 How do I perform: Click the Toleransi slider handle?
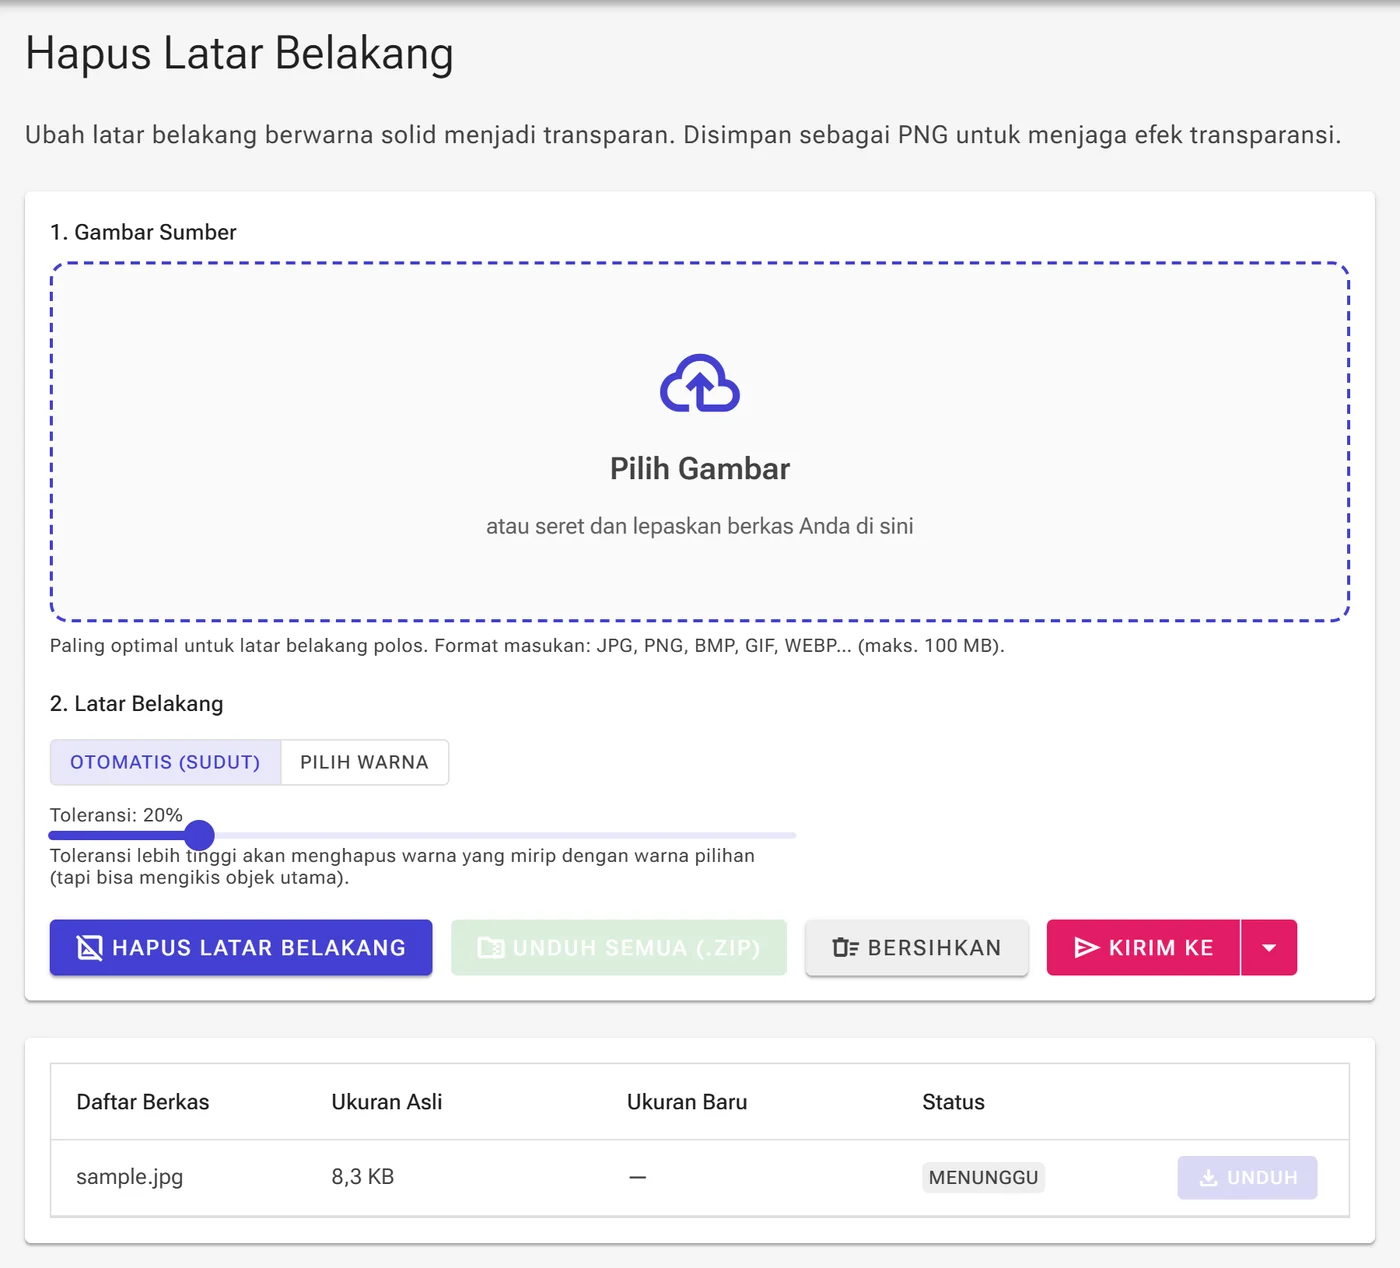click(x=200, y=835)
